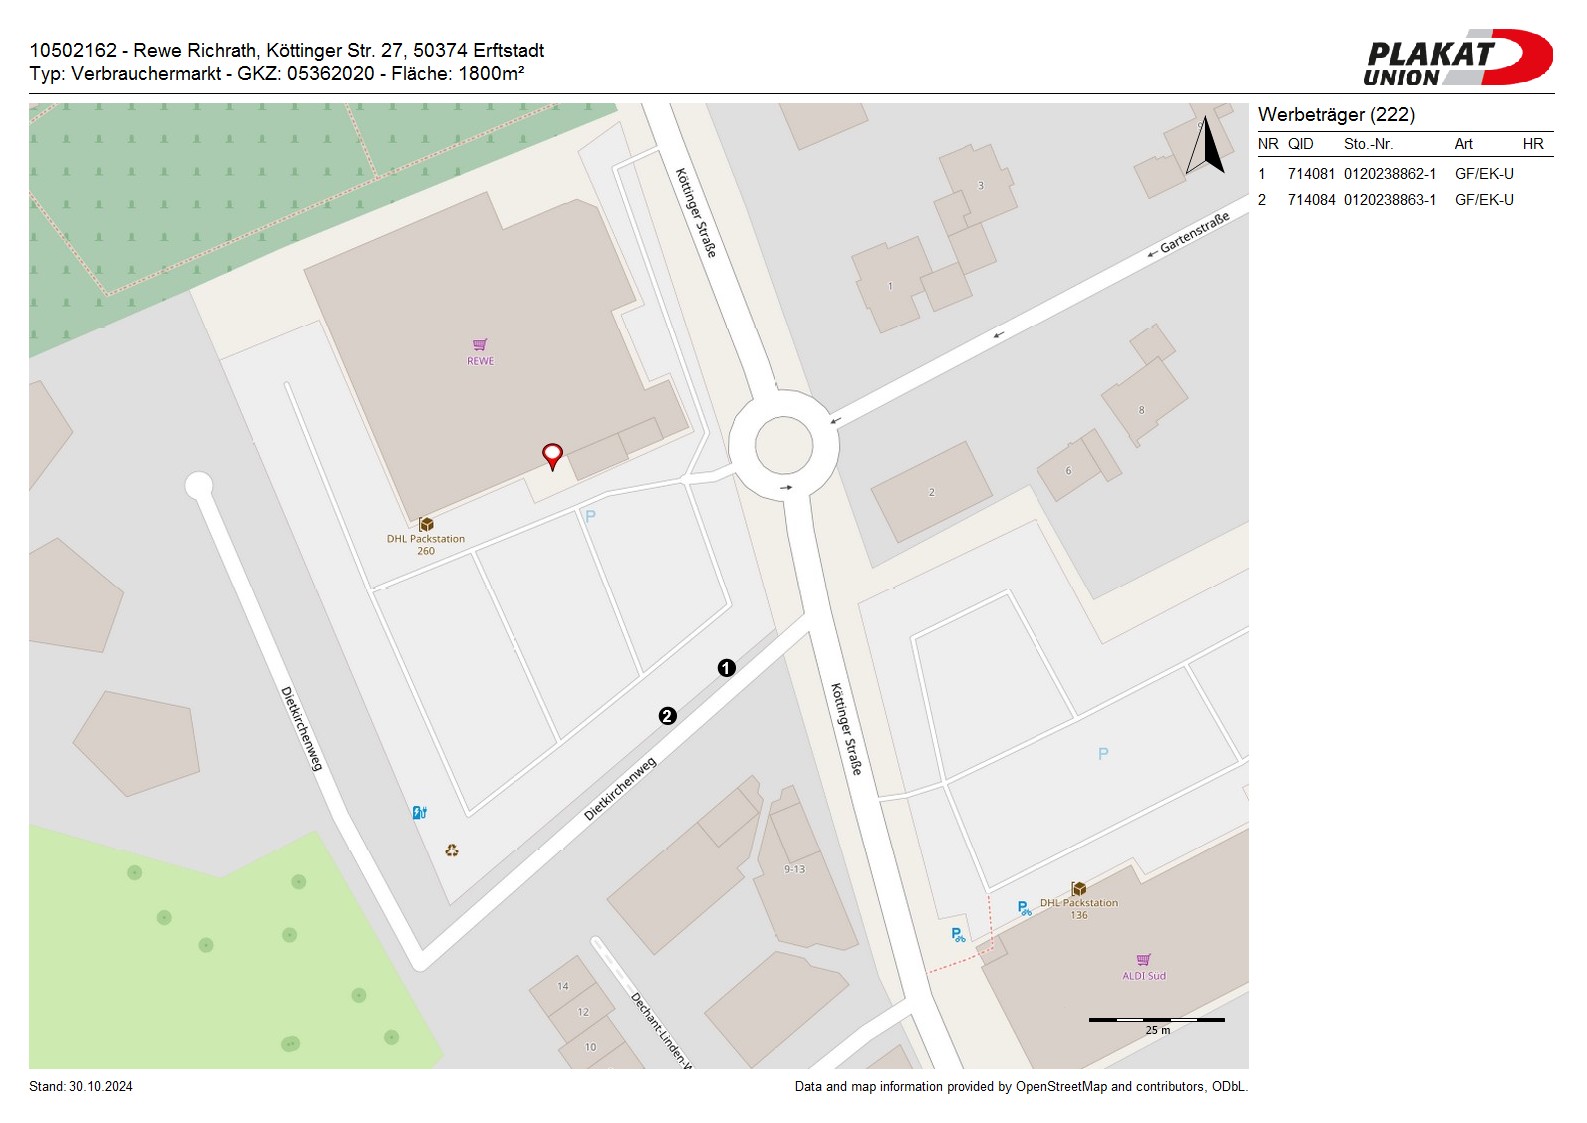Click the 25 m scale bar
The width and height of the screenshot is (1587, 1123).
1156,1020
